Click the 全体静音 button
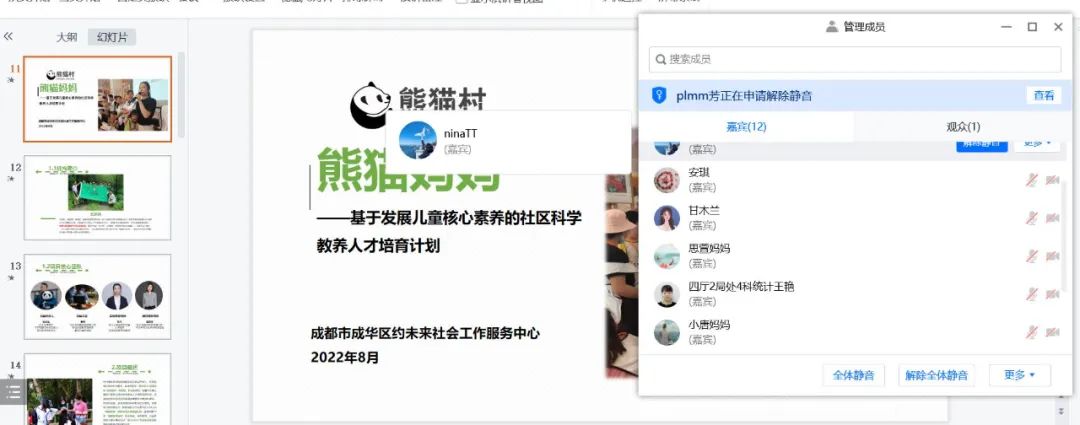1080x425 pixels. coord(853,375)
